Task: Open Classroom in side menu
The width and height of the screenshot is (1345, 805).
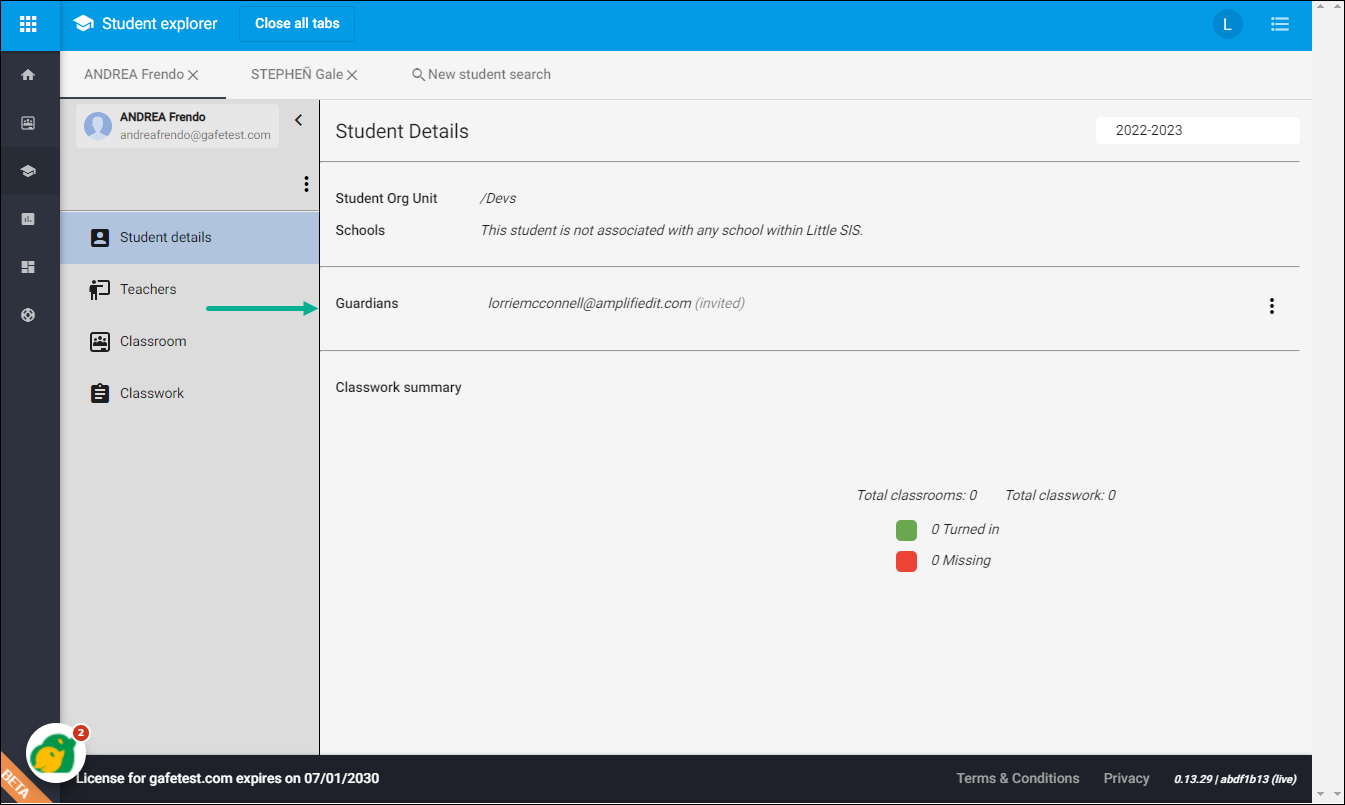Action: [x=190, y=341]
